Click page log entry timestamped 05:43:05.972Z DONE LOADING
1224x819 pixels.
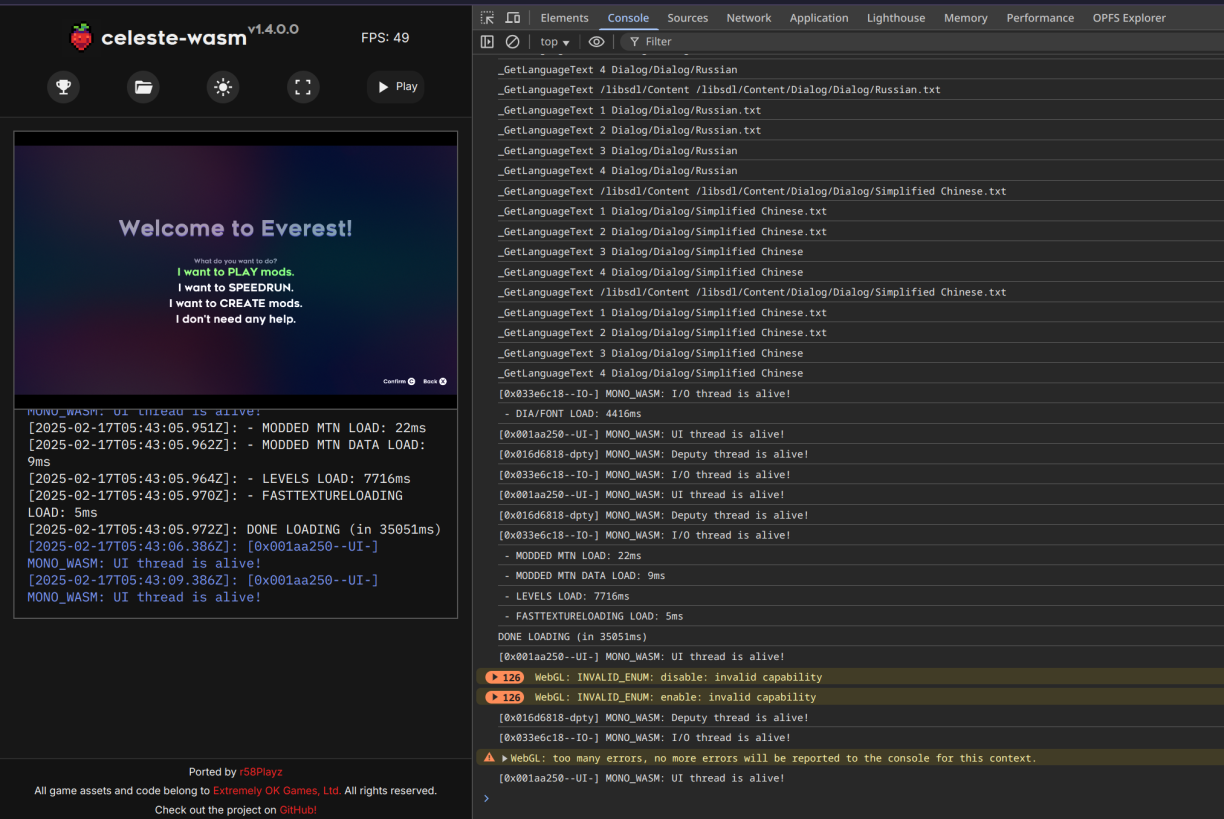point(234,529)
